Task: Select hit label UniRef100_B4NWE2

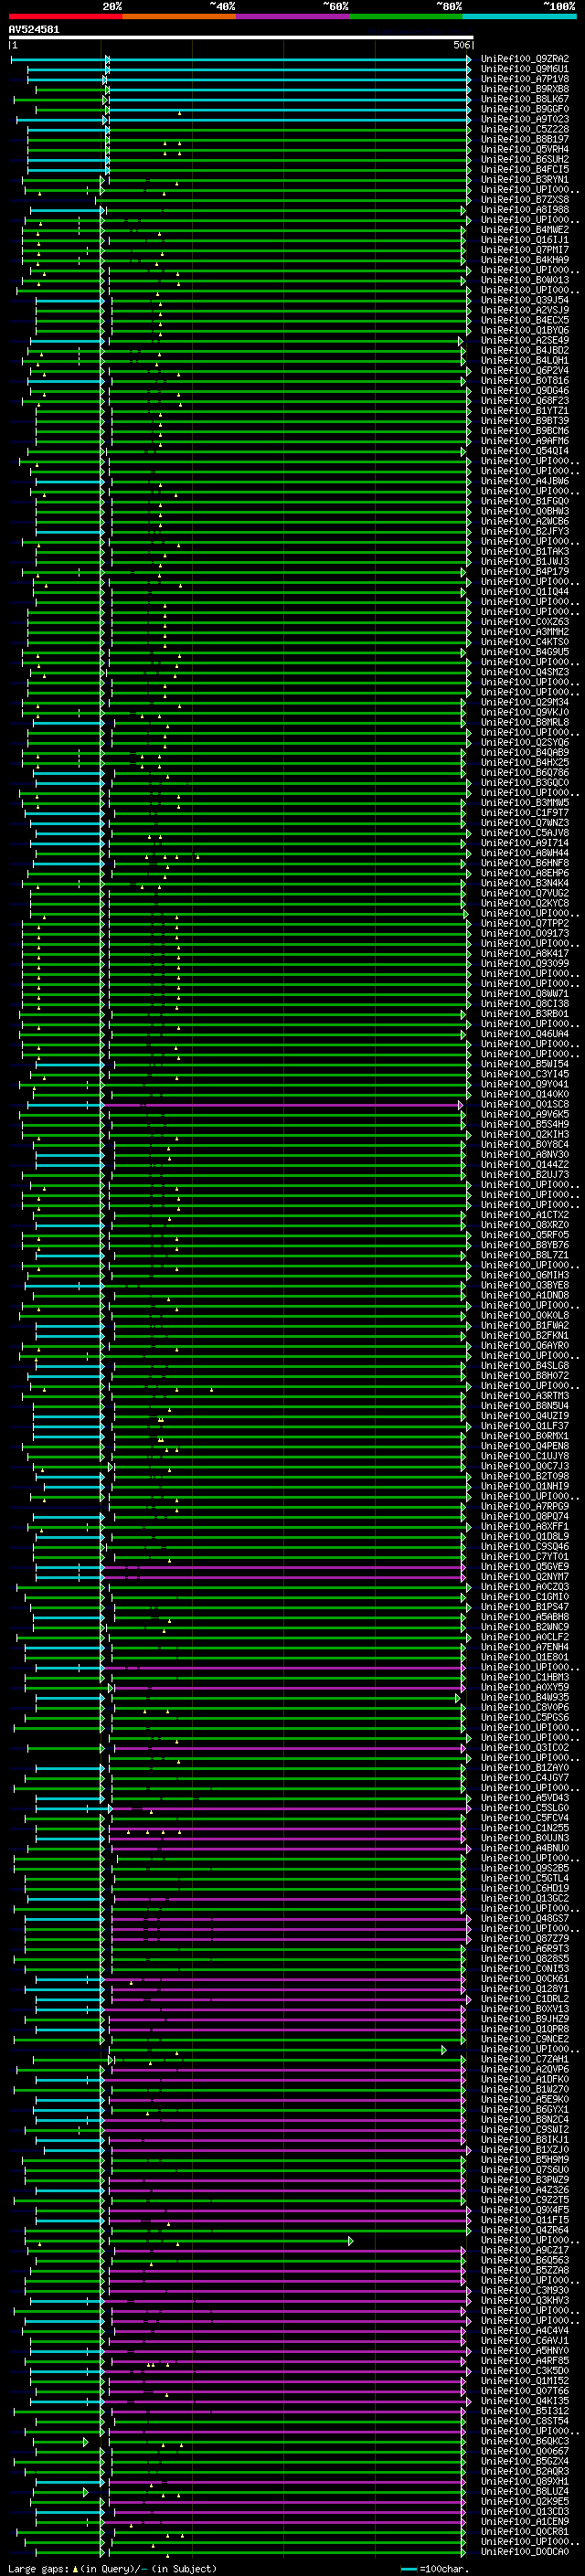Action: 525,230
